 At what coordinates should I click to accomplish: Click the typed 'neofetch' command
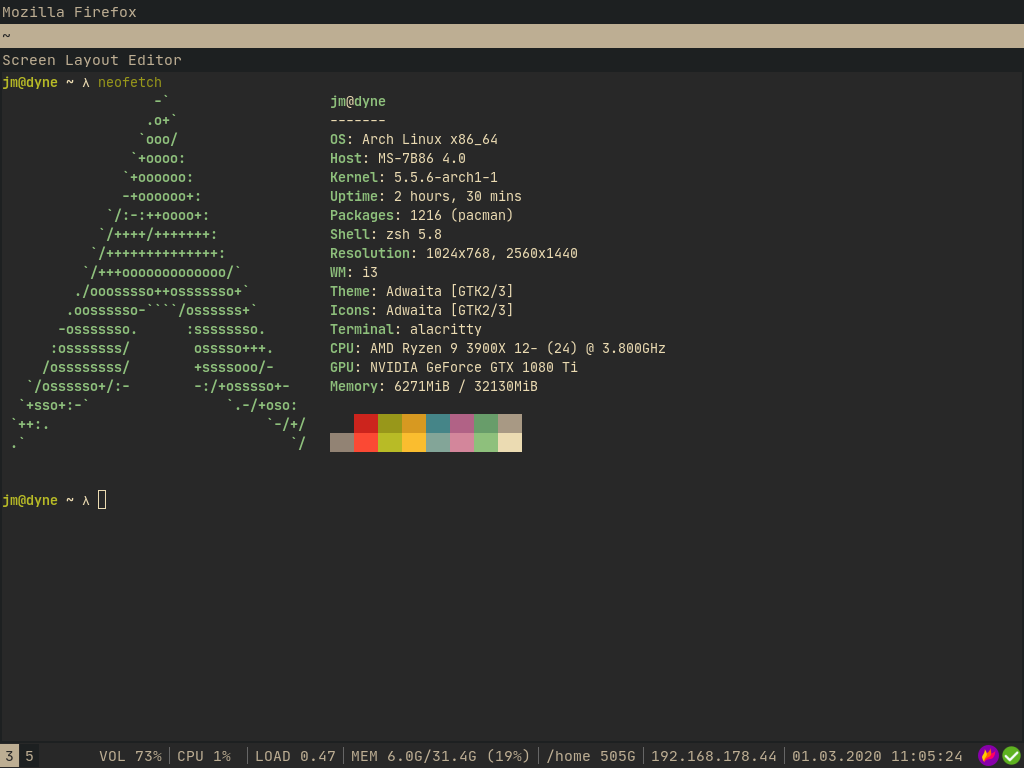click(x=130, y=82)
